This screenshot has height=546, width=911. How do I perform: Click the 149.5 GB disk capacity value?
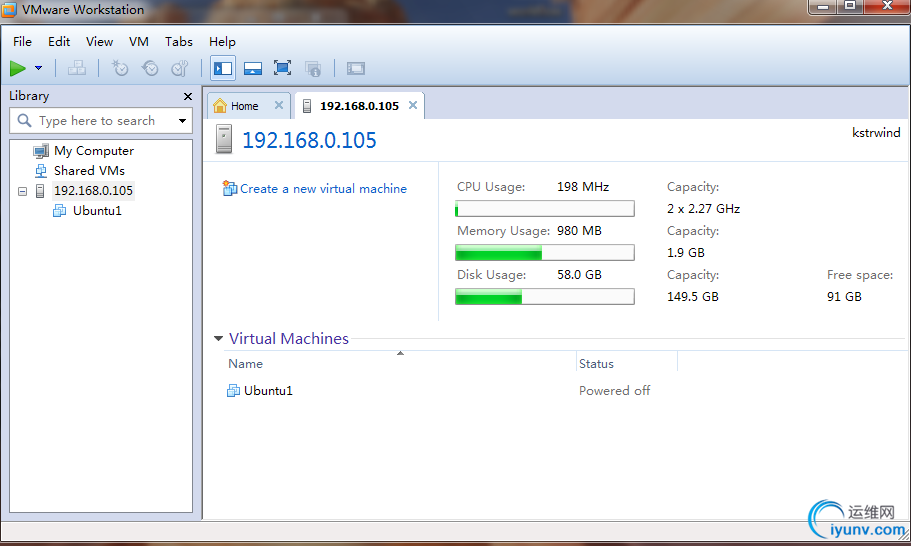[x=693, y=297]
